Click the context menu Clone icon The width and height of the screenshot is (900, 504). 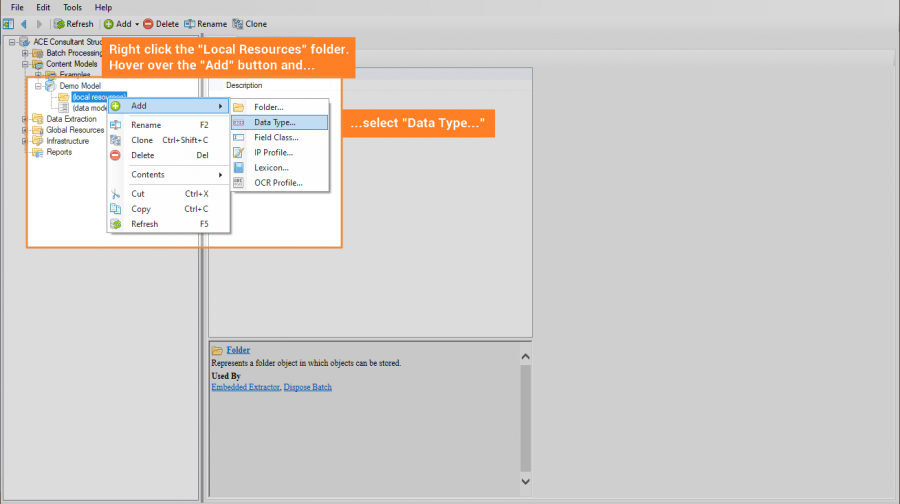coord(115,140)
